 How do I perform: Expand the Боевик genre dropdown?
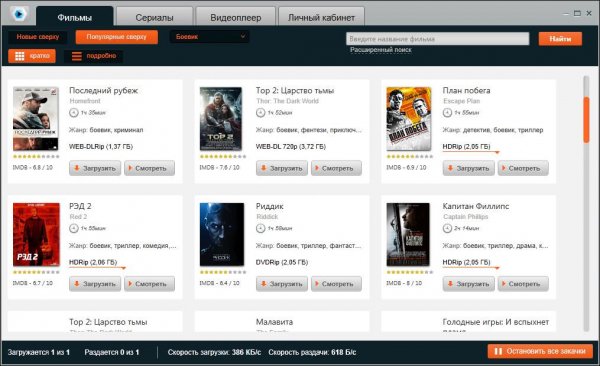(209, 37)
